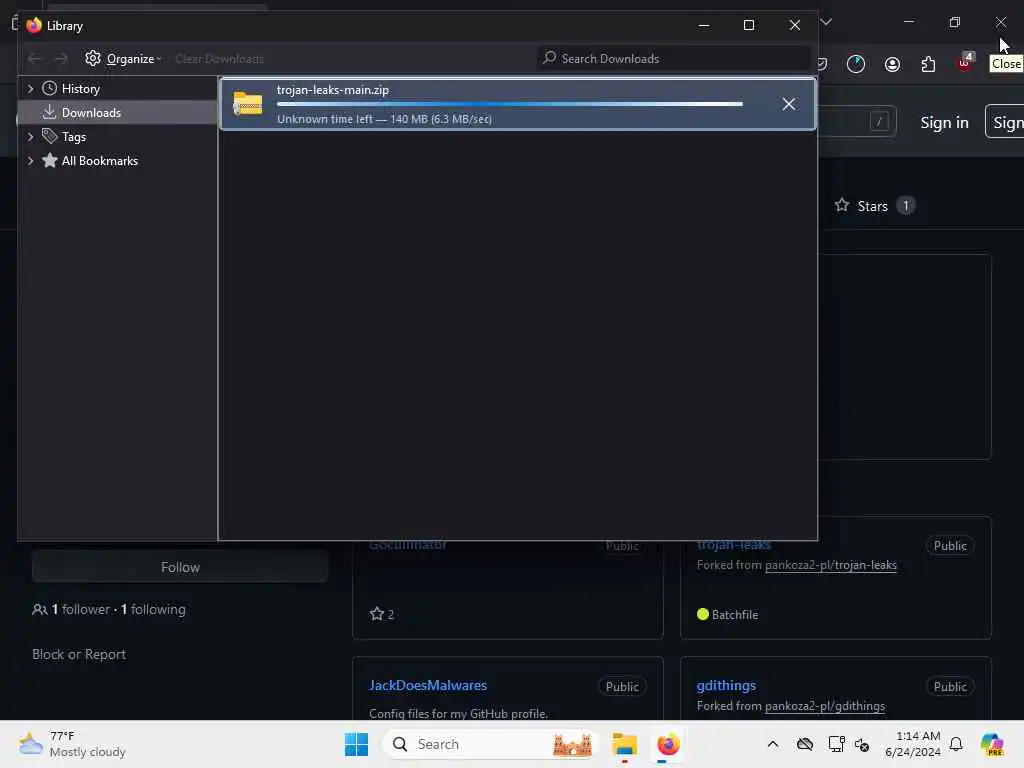Expand the All Bookmarks tree node
The image size is (1024, 768).
tap(30, 161)
